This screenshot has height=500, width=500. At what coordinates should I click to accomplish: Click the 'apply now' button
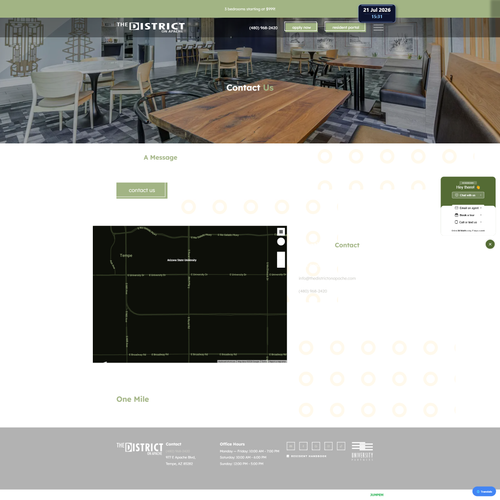pos(301,27)
